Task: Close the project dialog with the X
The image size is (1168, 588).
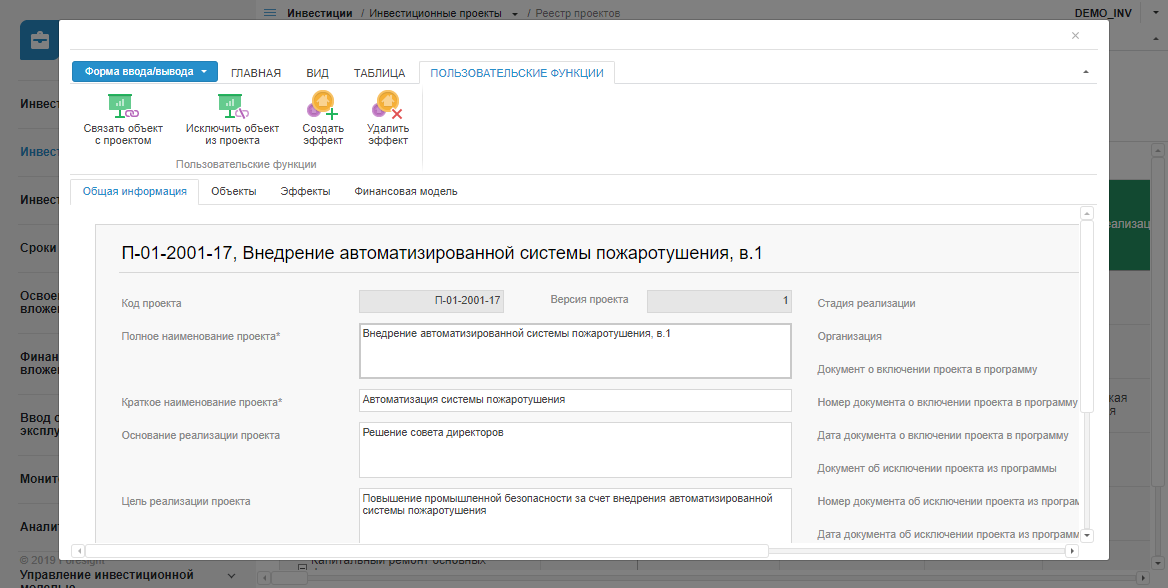Action: pyautogui.click(x=1075, y=35)
